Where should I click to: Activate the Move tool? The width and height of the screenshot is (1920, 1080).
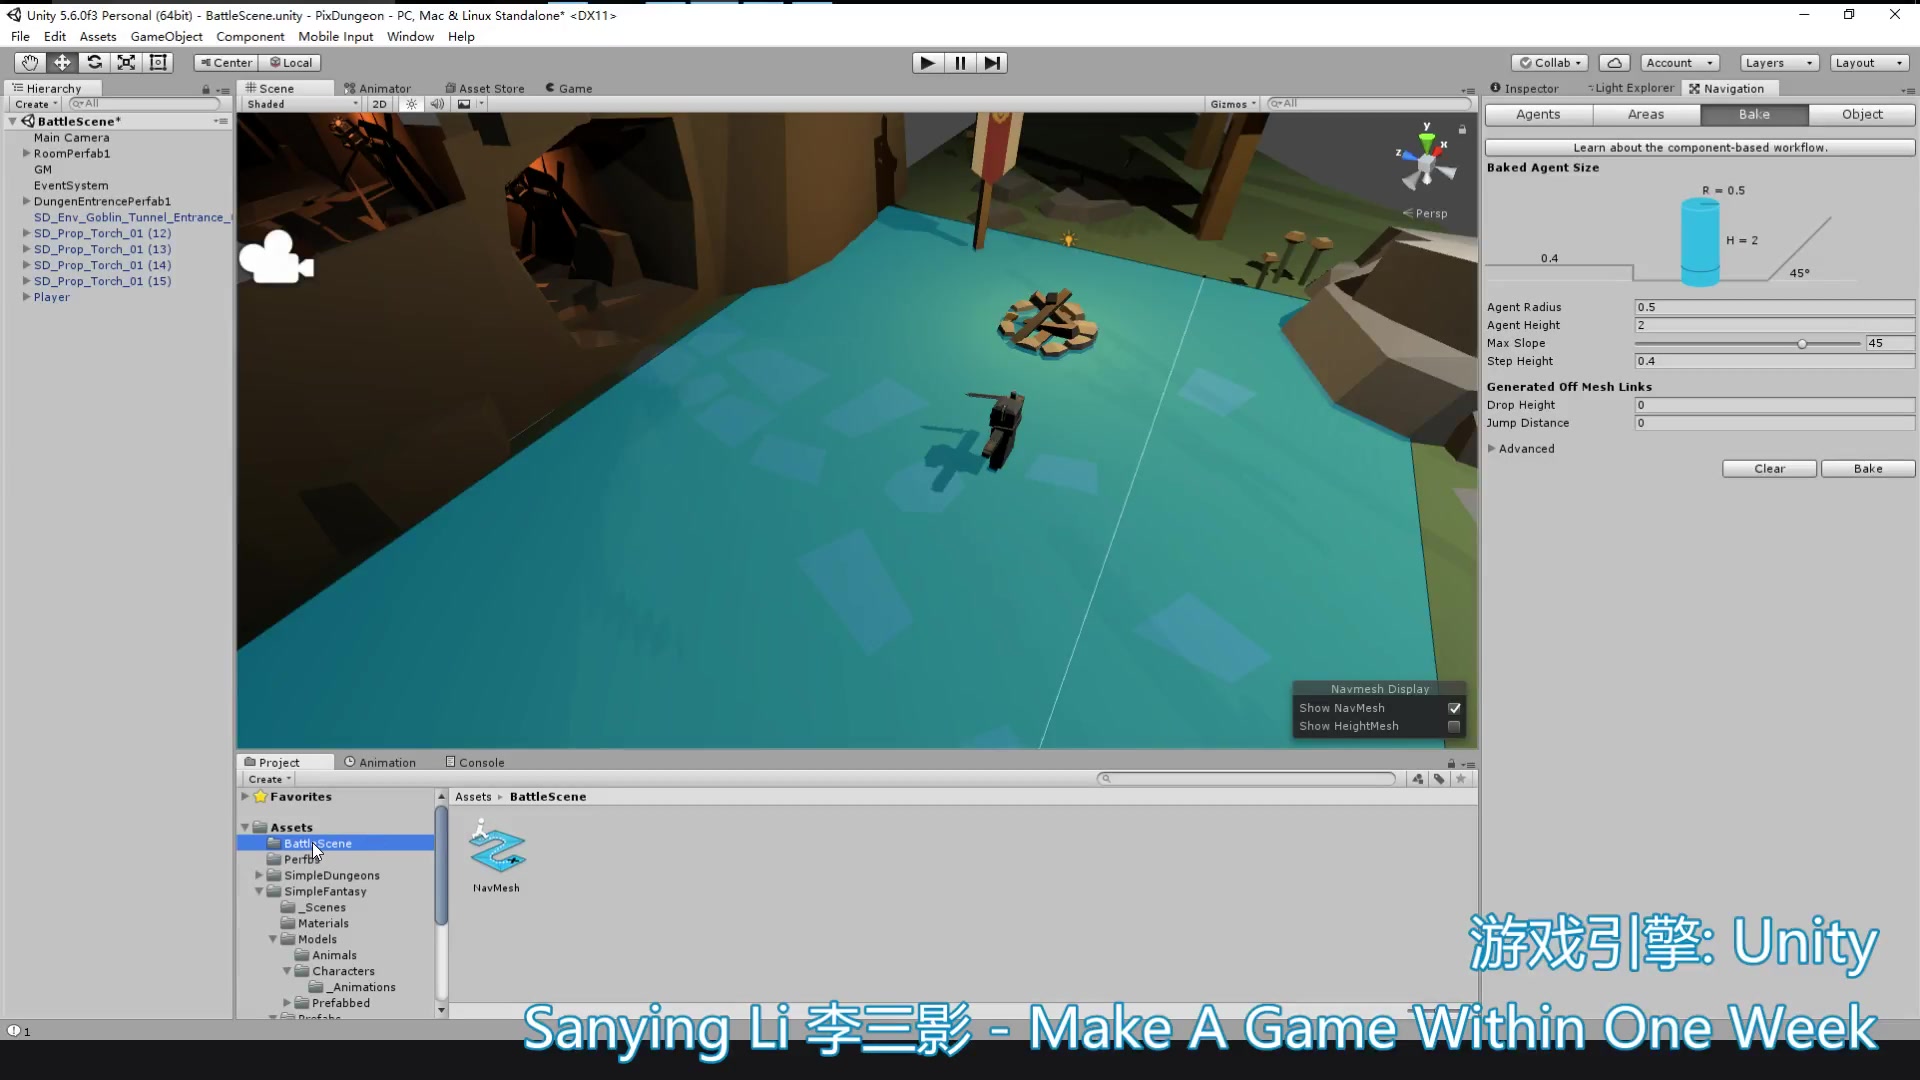coord(62,62)
